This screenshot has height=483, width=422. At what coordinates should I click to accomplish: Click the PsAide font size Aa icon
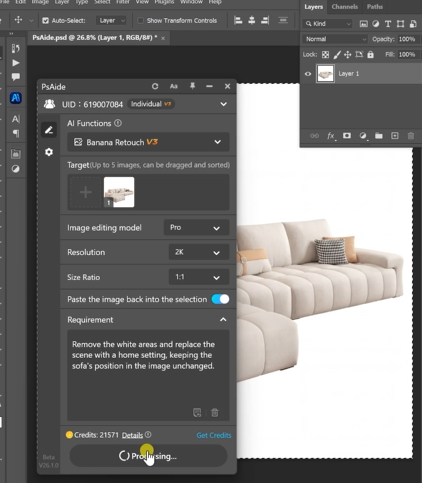[174, 86]
